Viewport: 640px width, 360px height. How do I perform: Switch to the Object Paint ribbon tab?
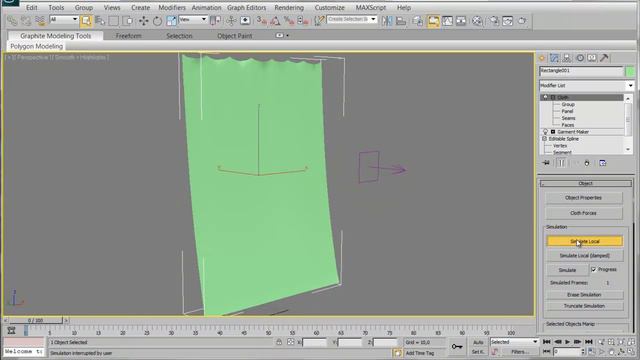click(235, 36)
